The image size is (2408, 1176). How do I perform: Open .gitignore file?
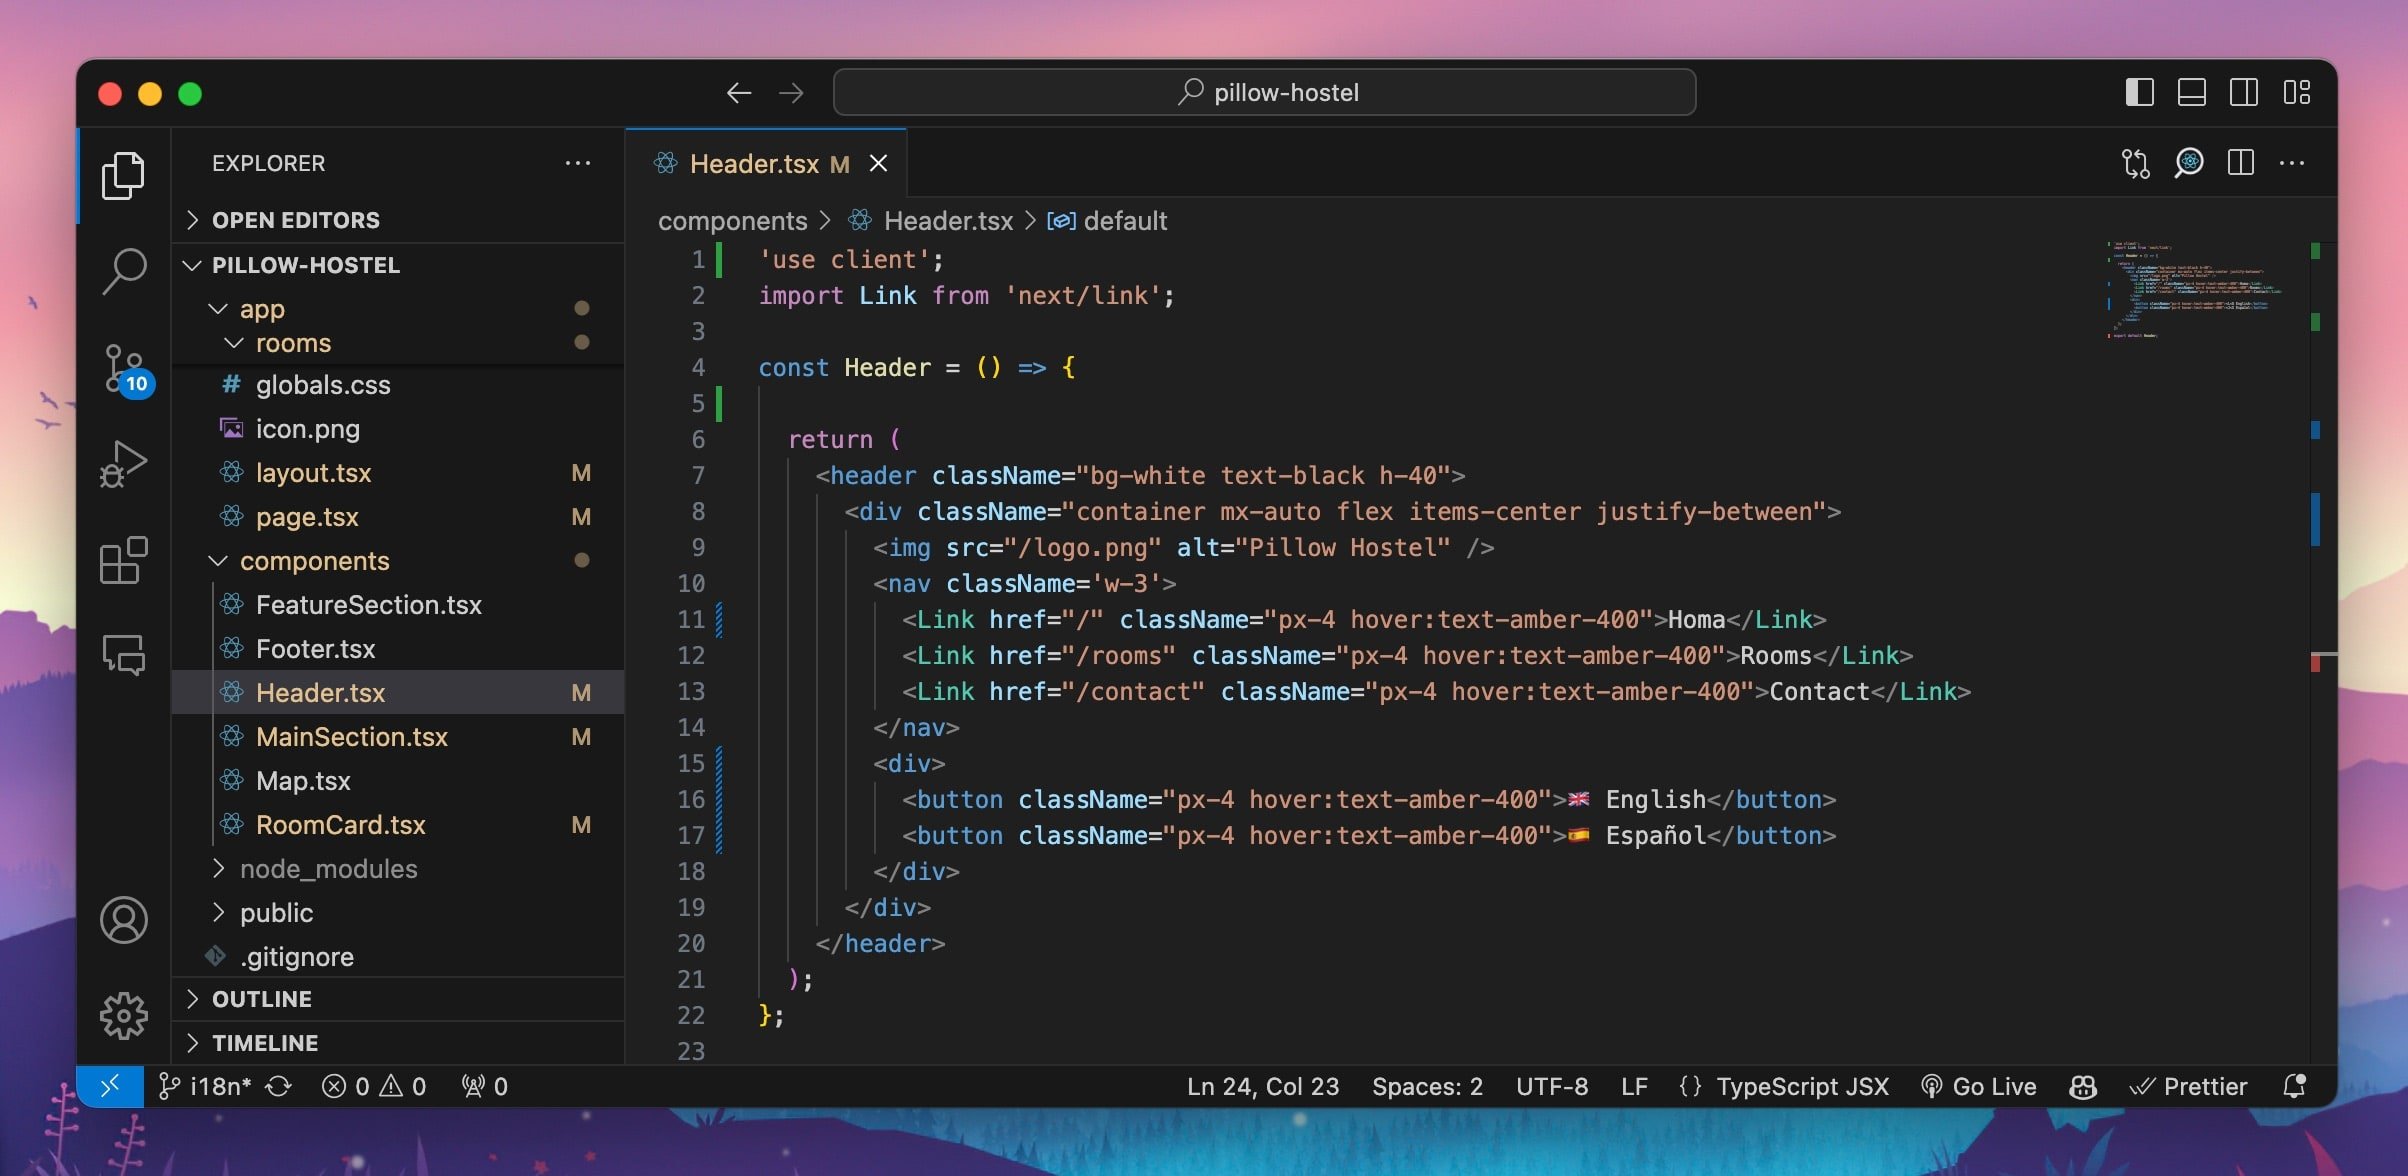click(x=398, y=957)
